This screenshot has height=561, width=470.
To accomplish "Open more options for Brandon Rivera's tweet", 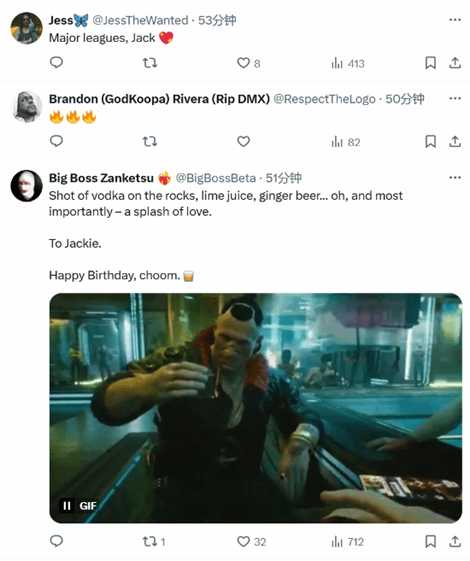I will point(455,98).
